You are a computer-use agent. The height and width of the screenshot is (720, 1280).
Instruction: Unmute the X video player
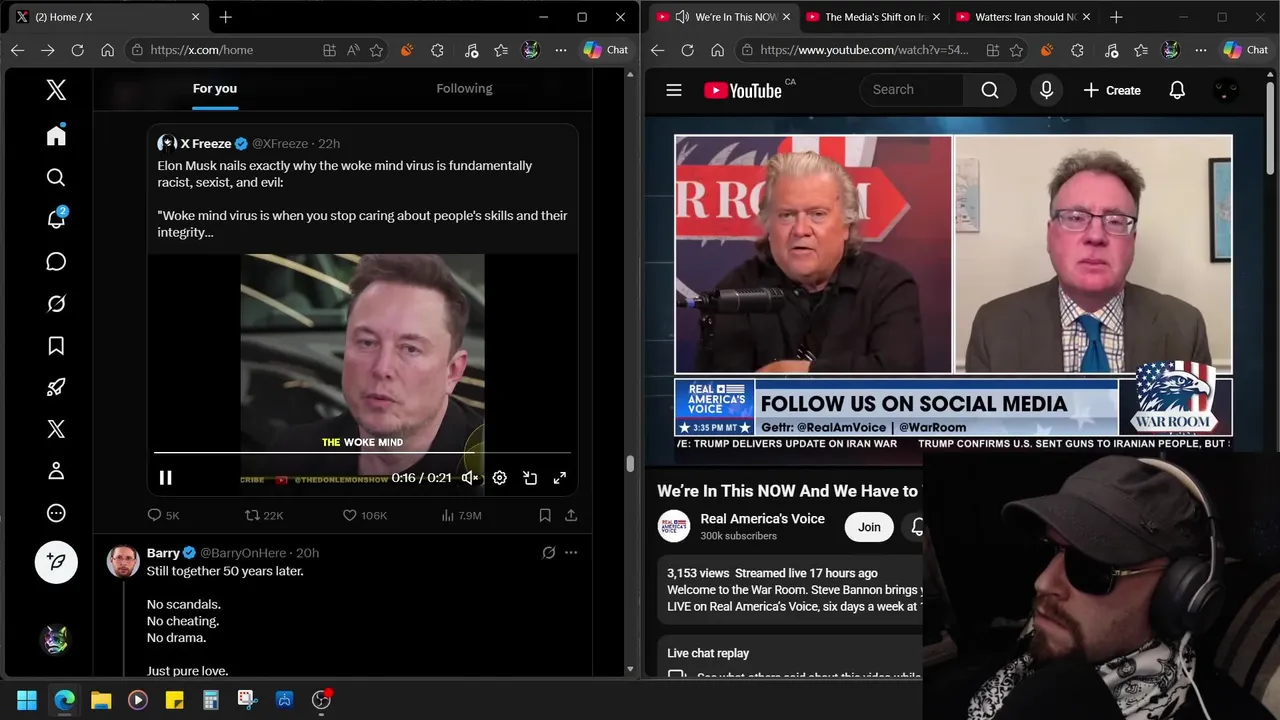tap(470, 478)
